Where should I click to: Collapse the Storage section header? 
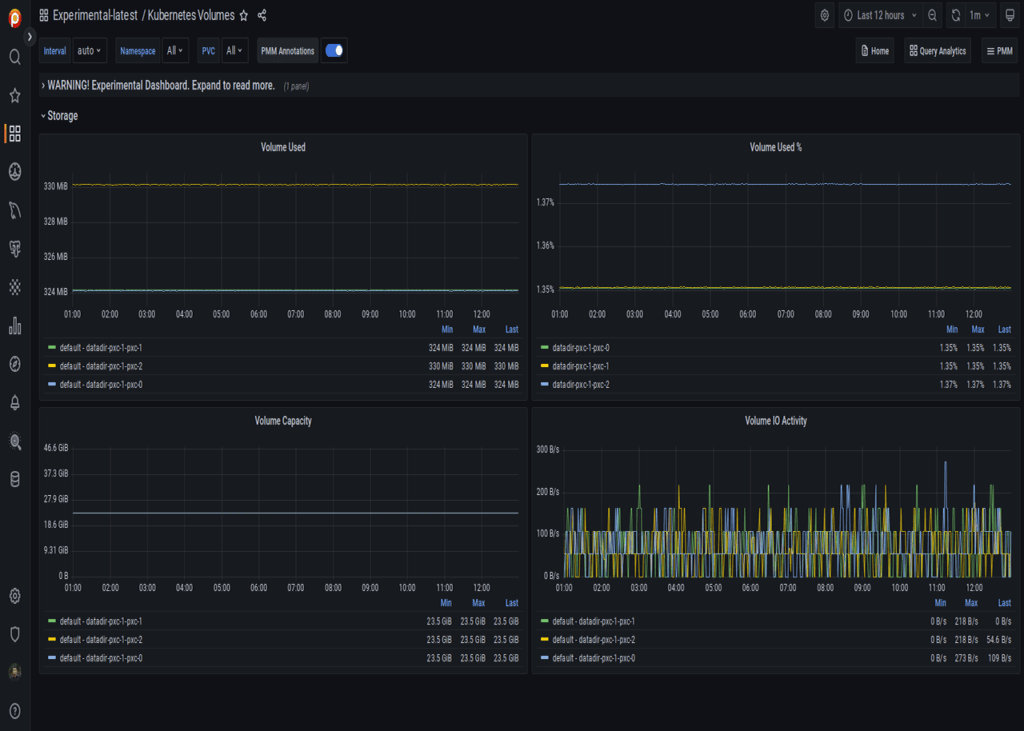click(x=60, y=115)
